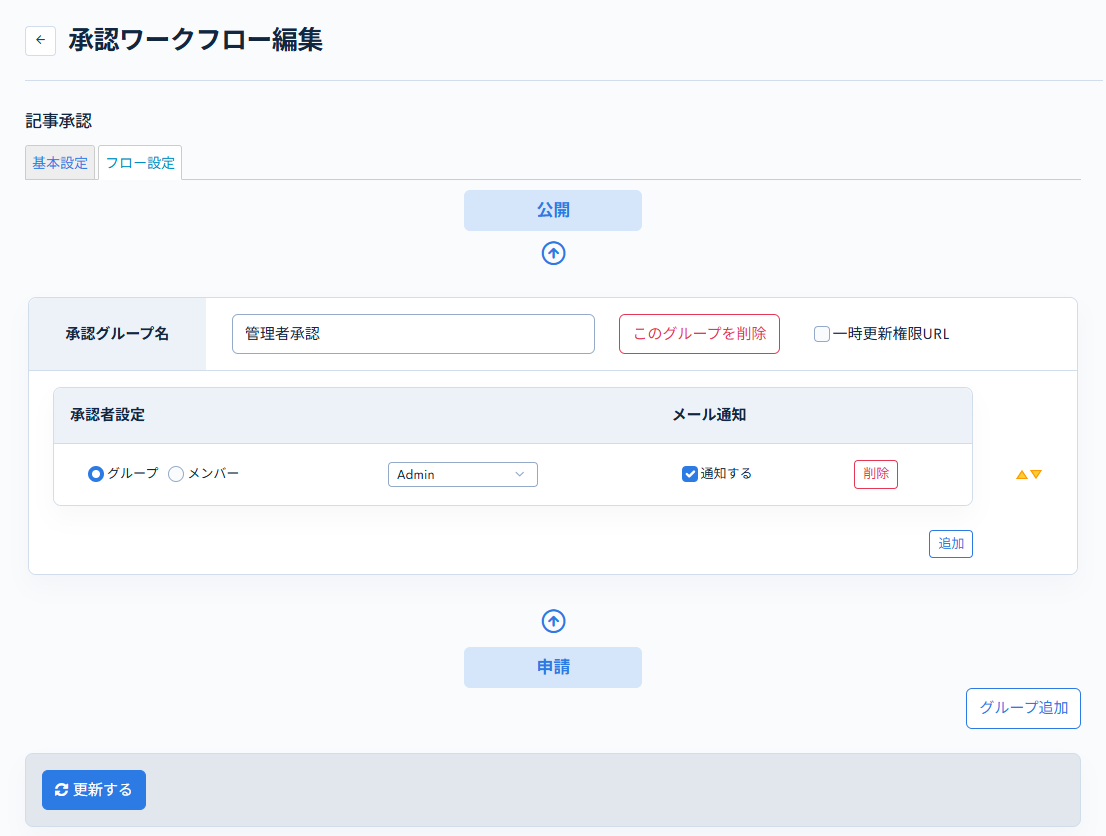
Task: Move the approver row down with the ▼ arrow
Action: [x=1035, y=474]
